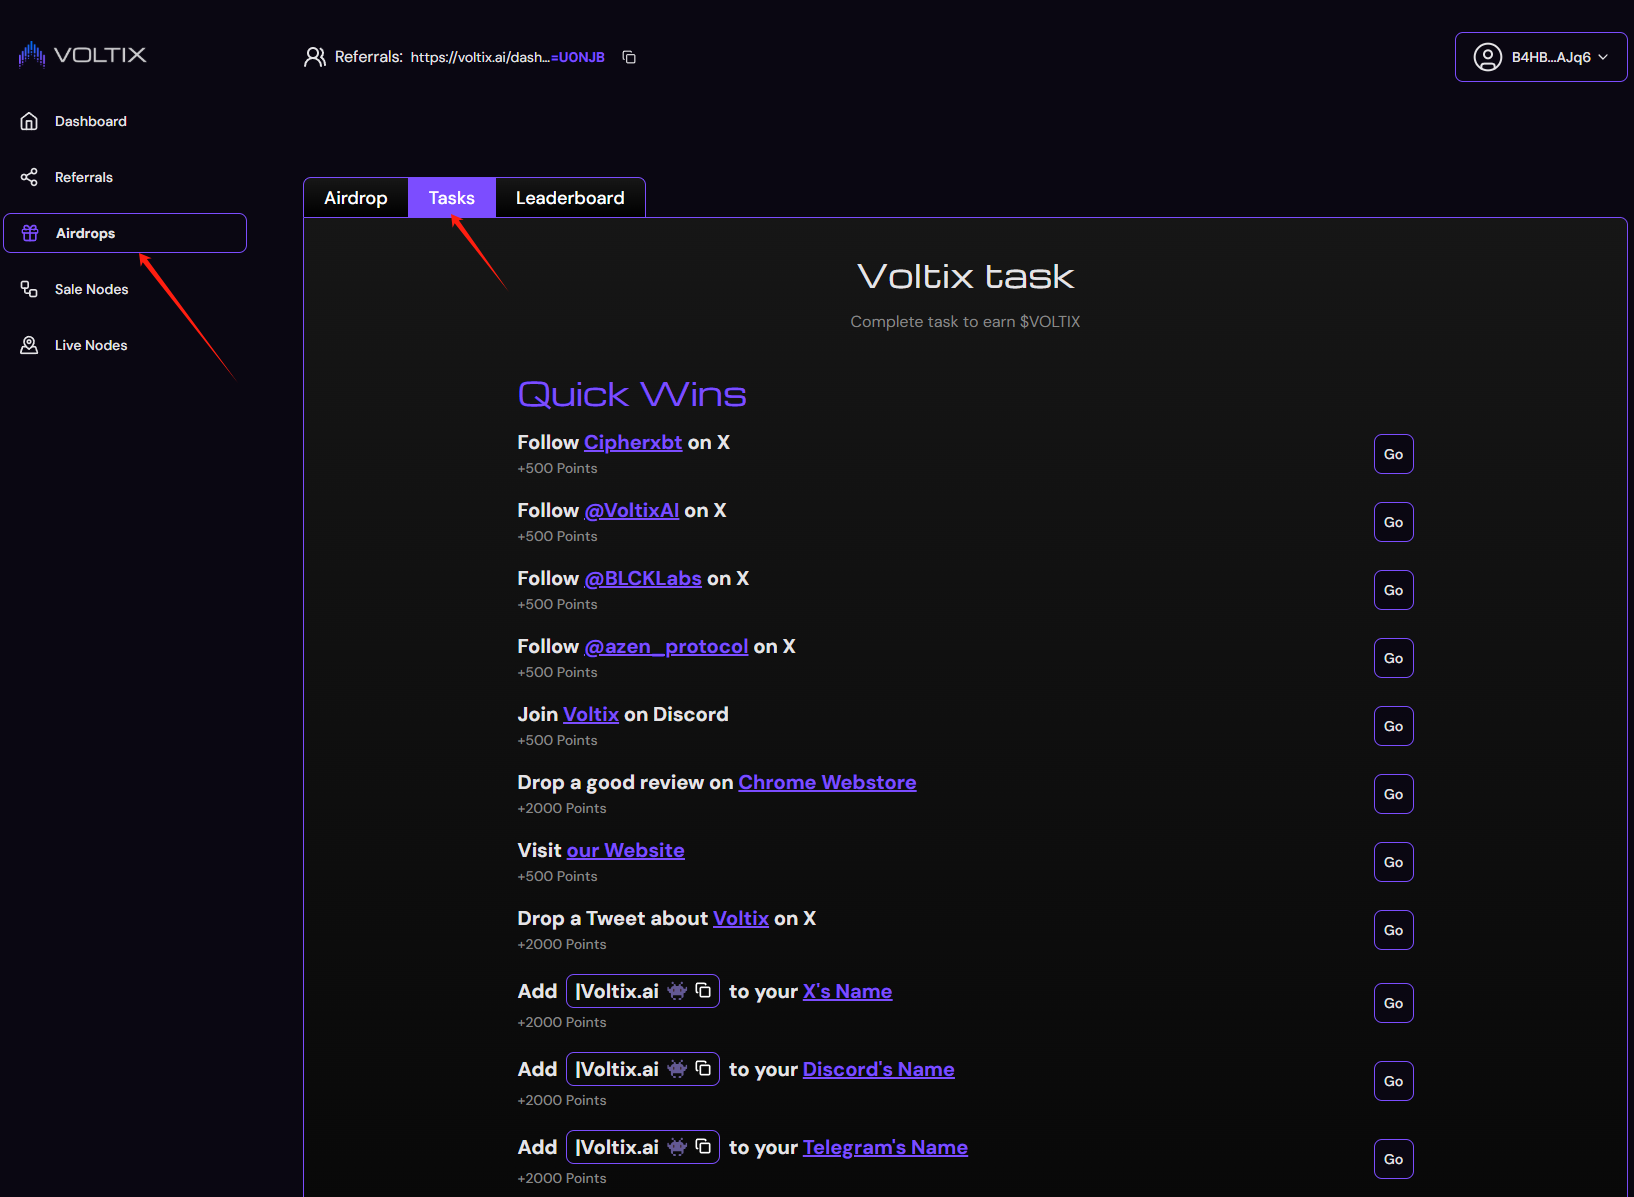The image size is (1634, 1197).
Task: Copy |Voltix.ai text in the X's Name task
Action: pyautogui.click(x=703, y=990)
